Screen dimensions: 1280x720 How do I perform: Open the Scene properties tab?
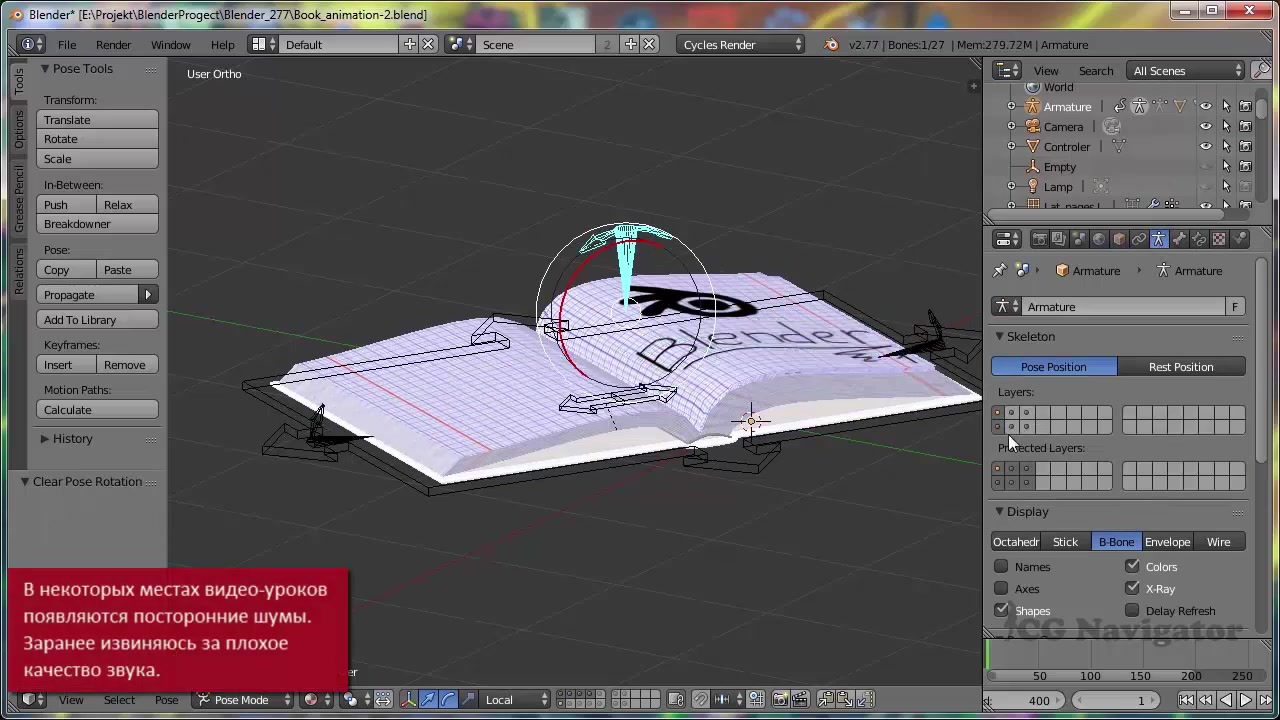pos(1079,239)
